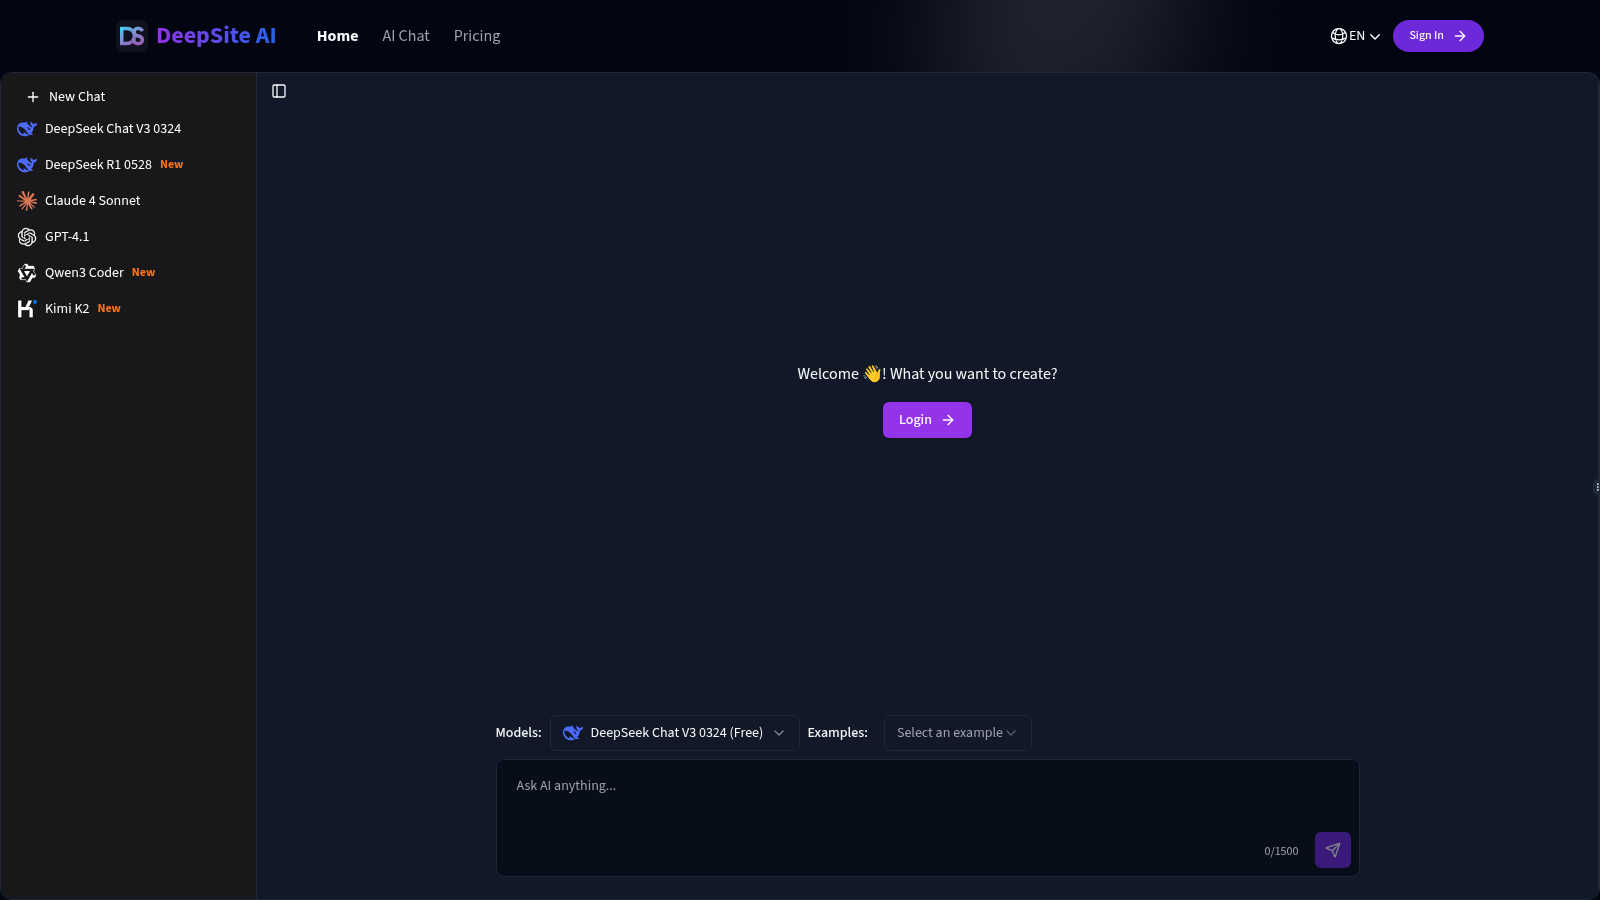
Task: Select Claude 4 Sonnet model
Action: pos(93,201)
